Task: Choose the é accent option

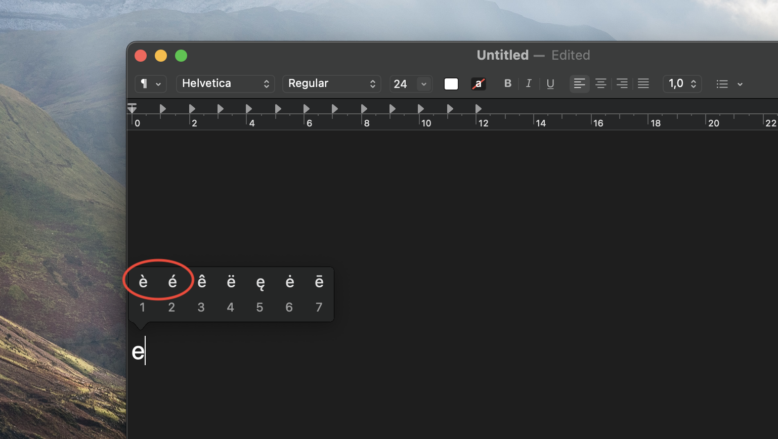Action: pos(172,283)
